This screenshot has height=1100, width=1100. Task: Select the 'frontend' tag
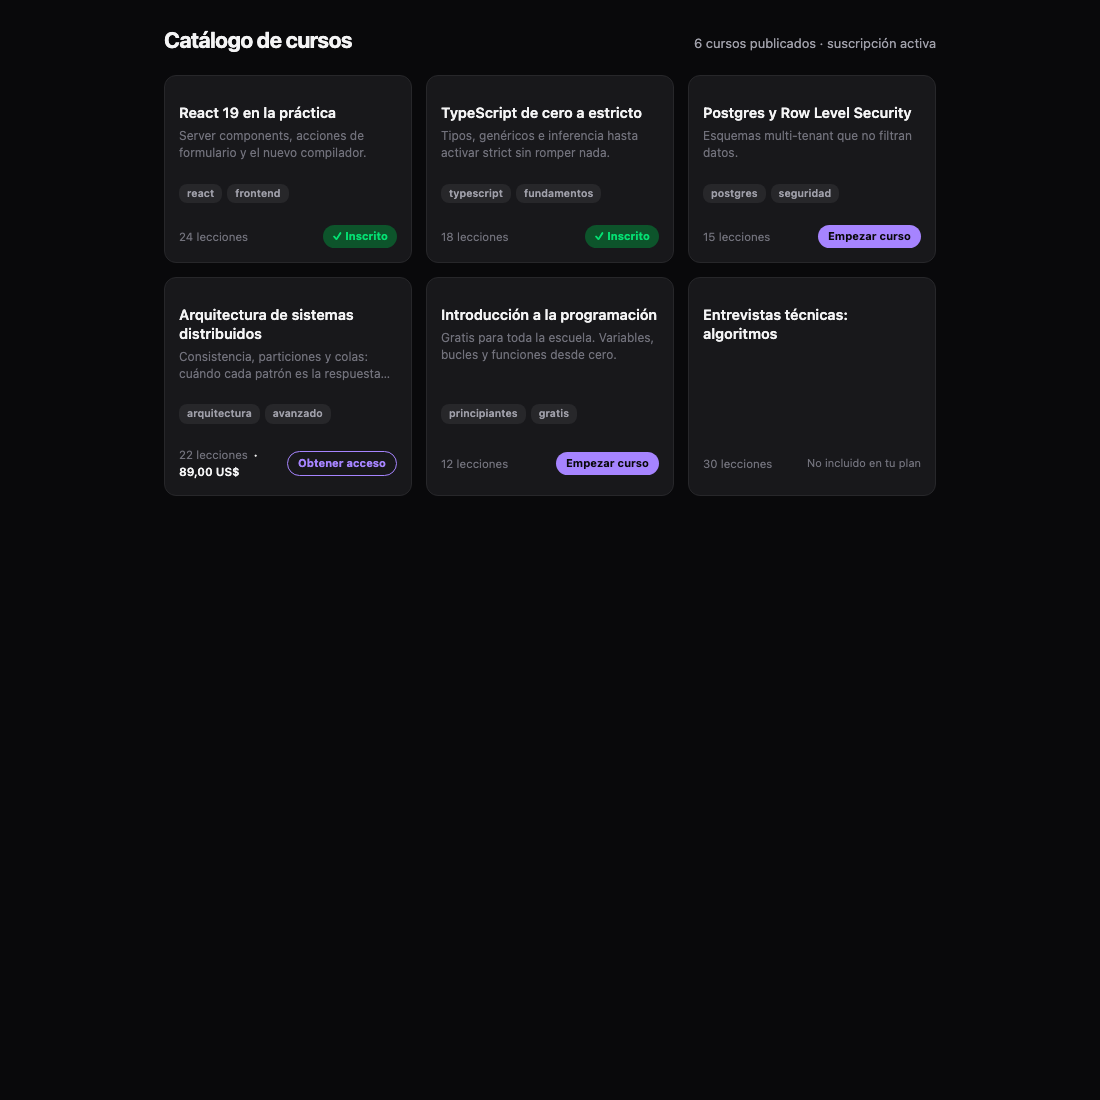tap(257, 194)
